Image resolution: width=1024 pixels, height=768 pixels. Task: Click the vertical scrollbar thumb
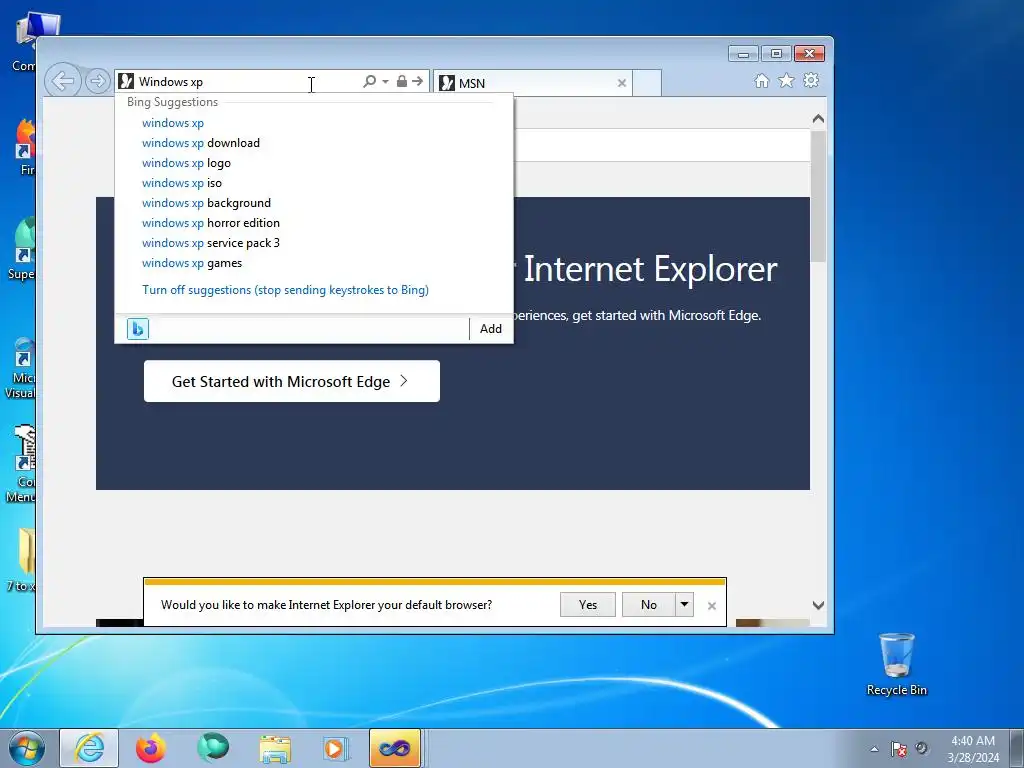coord(818,196)
